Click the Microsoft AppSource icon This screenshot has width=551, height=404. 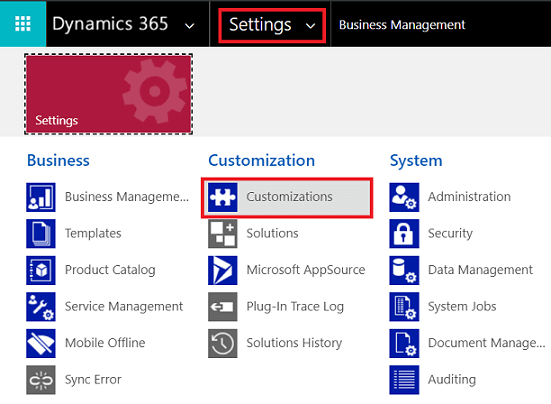222,270
